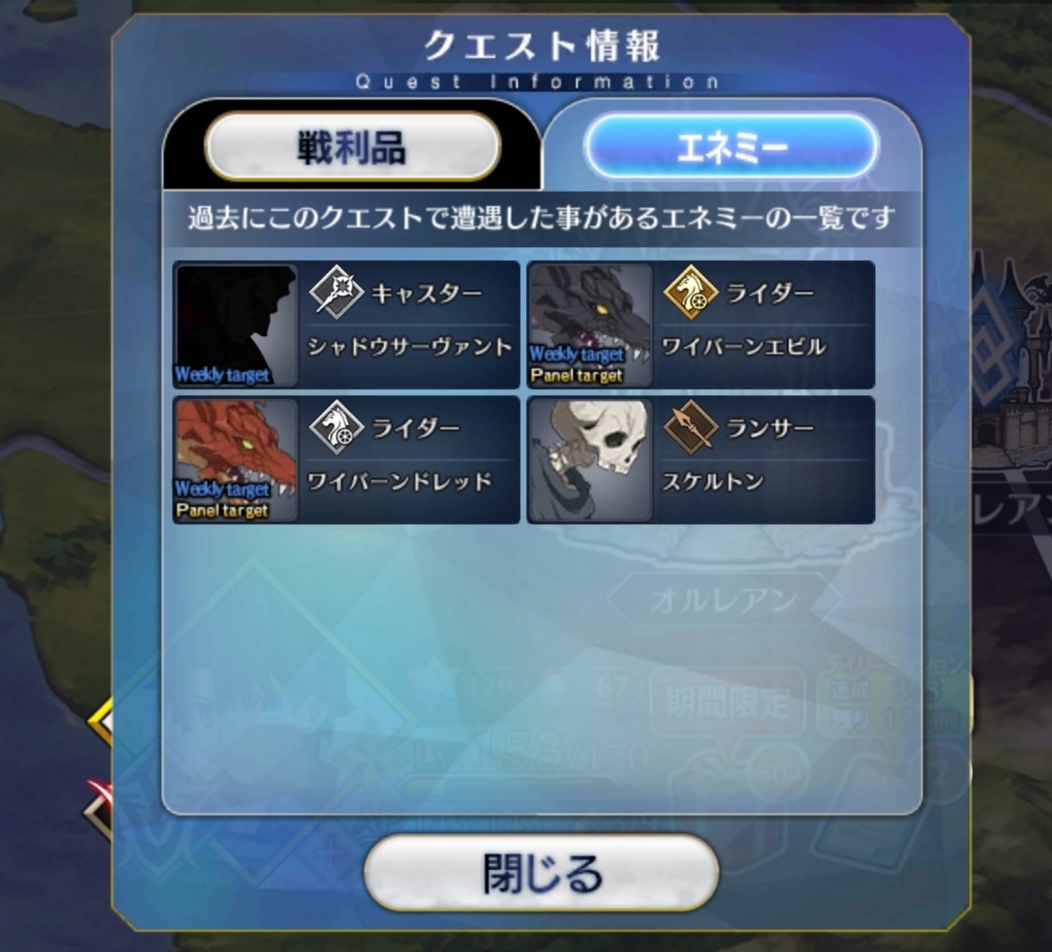This screenshot has width=1052, height=952.
Task: Click the キャスター class label
Action: pos(427,293)
